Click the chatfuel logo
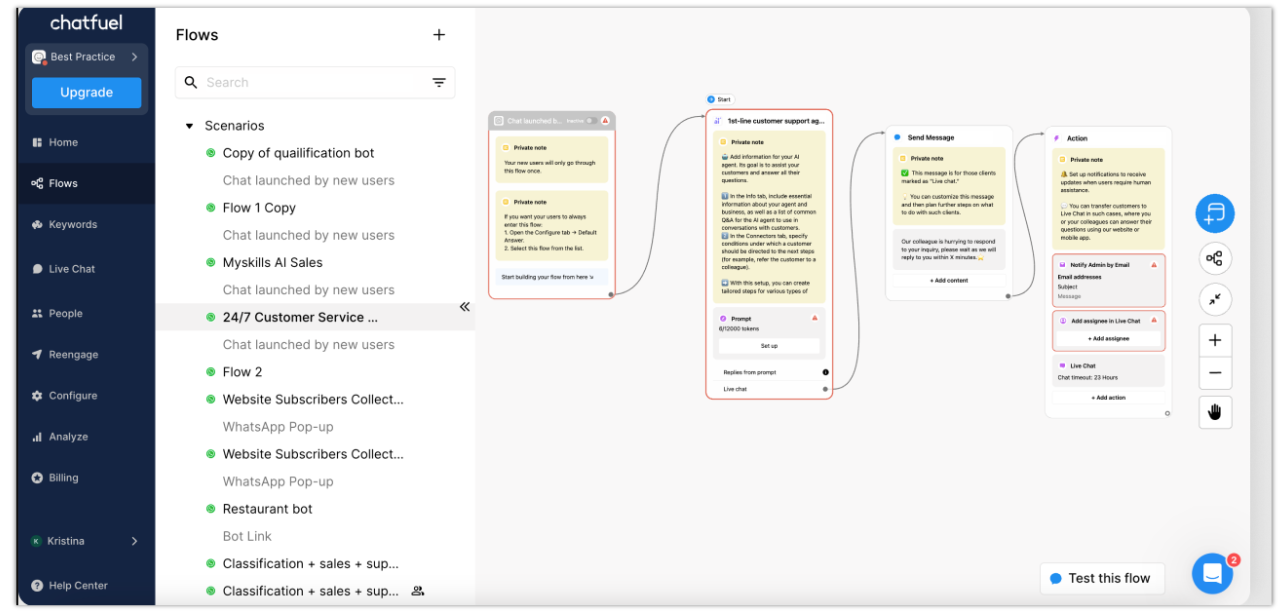This screenshot has width=1288, height=613. point(86,22)
